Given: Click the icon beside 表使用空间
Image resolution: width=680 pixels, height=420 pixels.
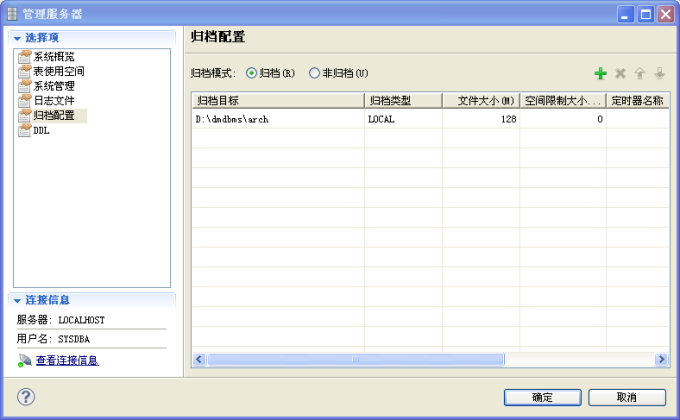Looking at the screenshot, I should pyautogui.click(x=25, y=71).
